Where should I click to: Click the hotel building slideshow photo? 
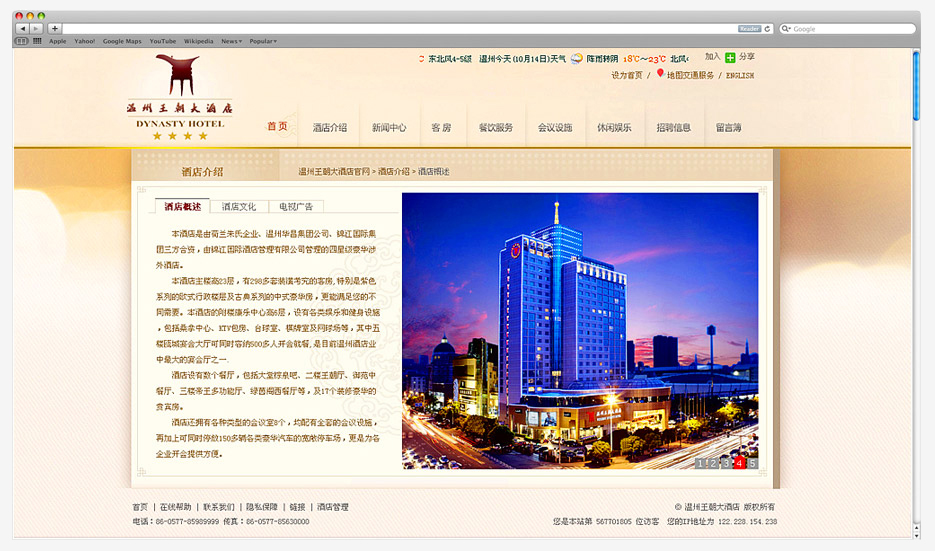580,320
